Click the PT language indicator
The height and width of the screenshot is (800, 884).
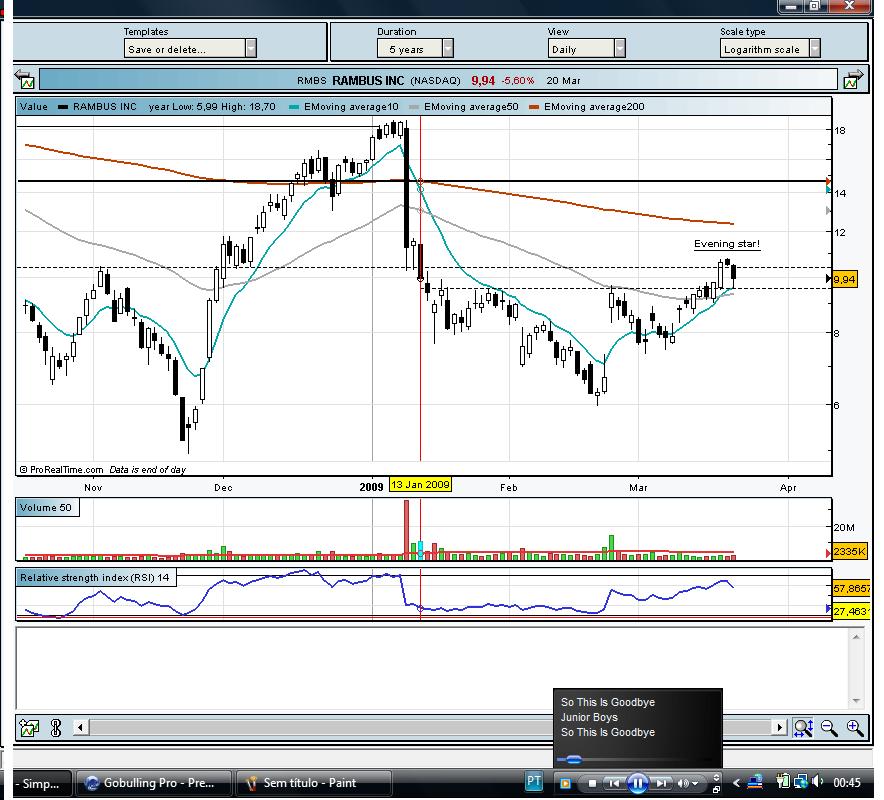[533, 781]
